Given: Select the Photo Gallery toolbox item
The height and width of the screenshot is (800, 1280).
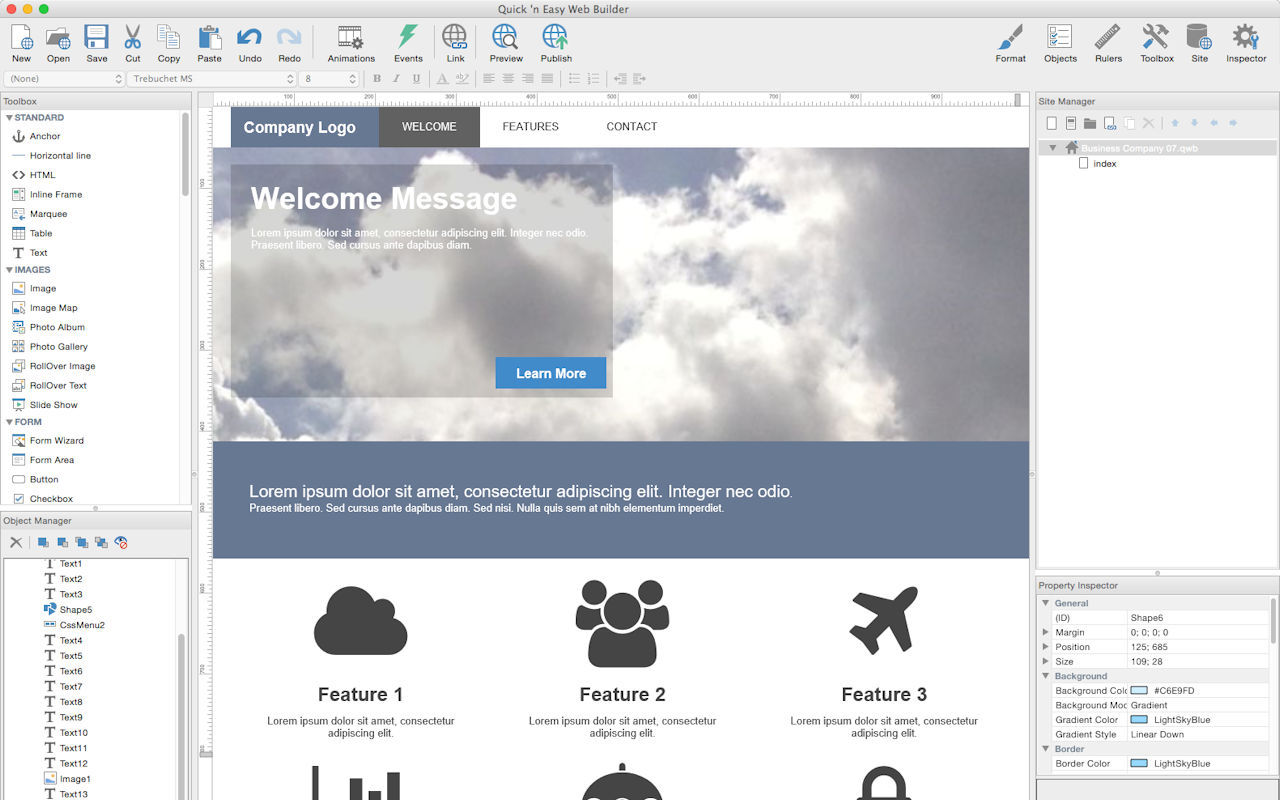Looking at the screenshot, I should tap(58, 347).
